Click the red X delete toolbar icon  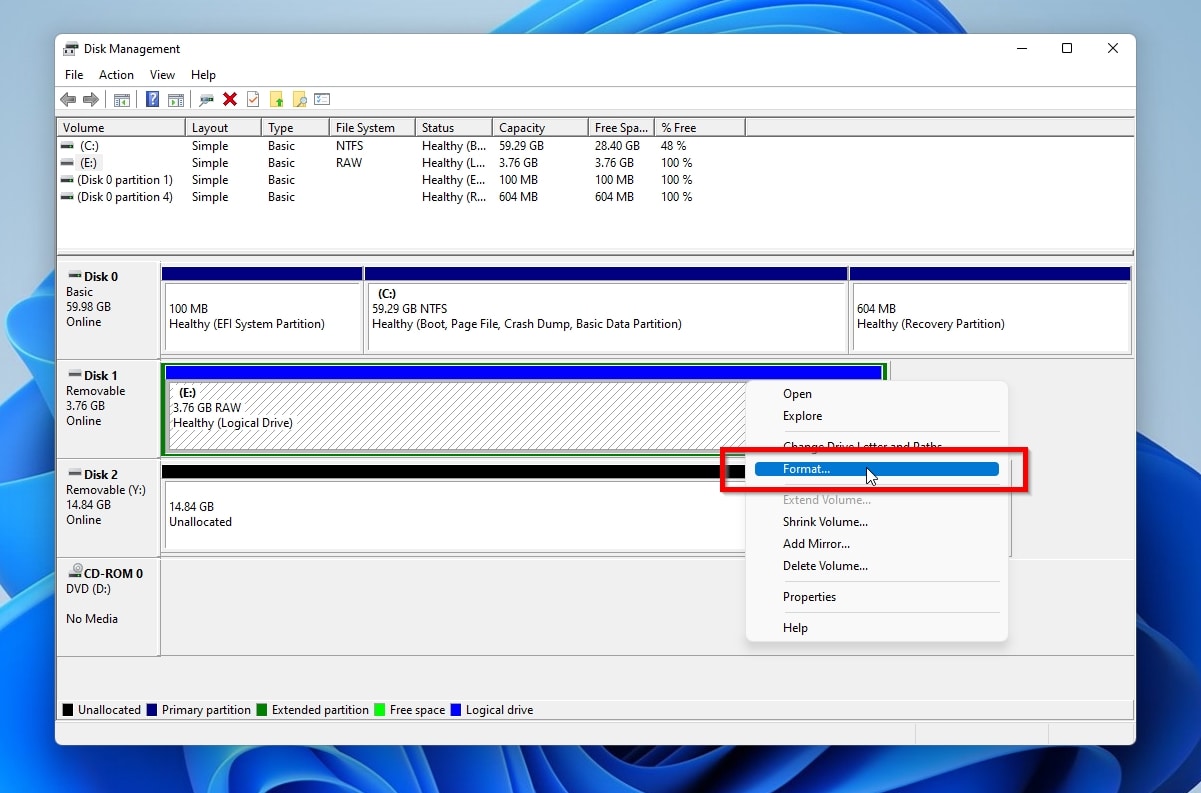(x=228, y=99)
